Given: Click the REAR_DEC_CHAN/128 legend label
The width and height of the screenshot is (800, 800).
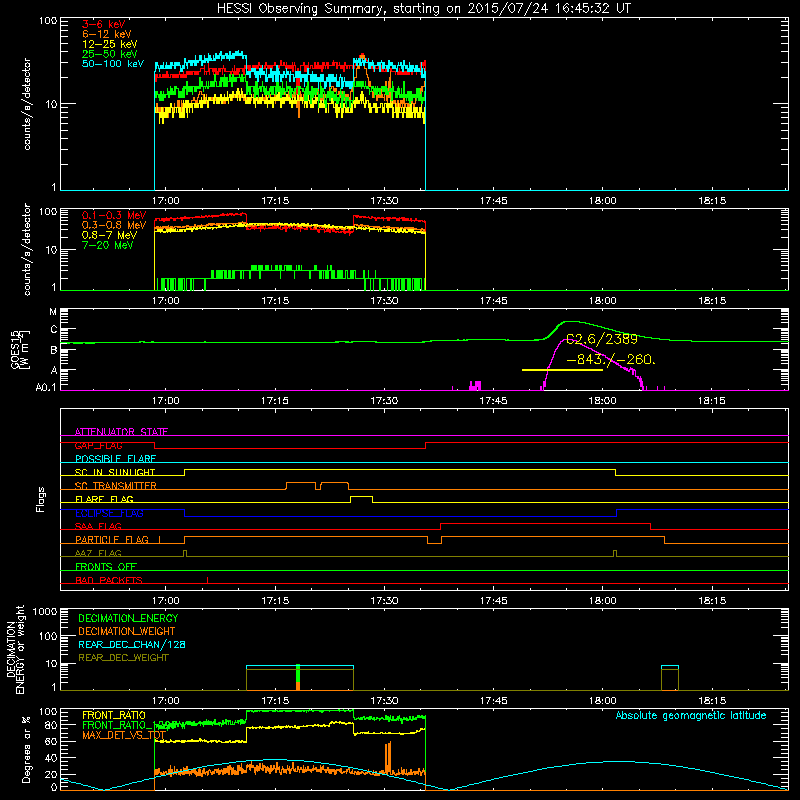Looking at the screenshot, I should tap(132, 645).
